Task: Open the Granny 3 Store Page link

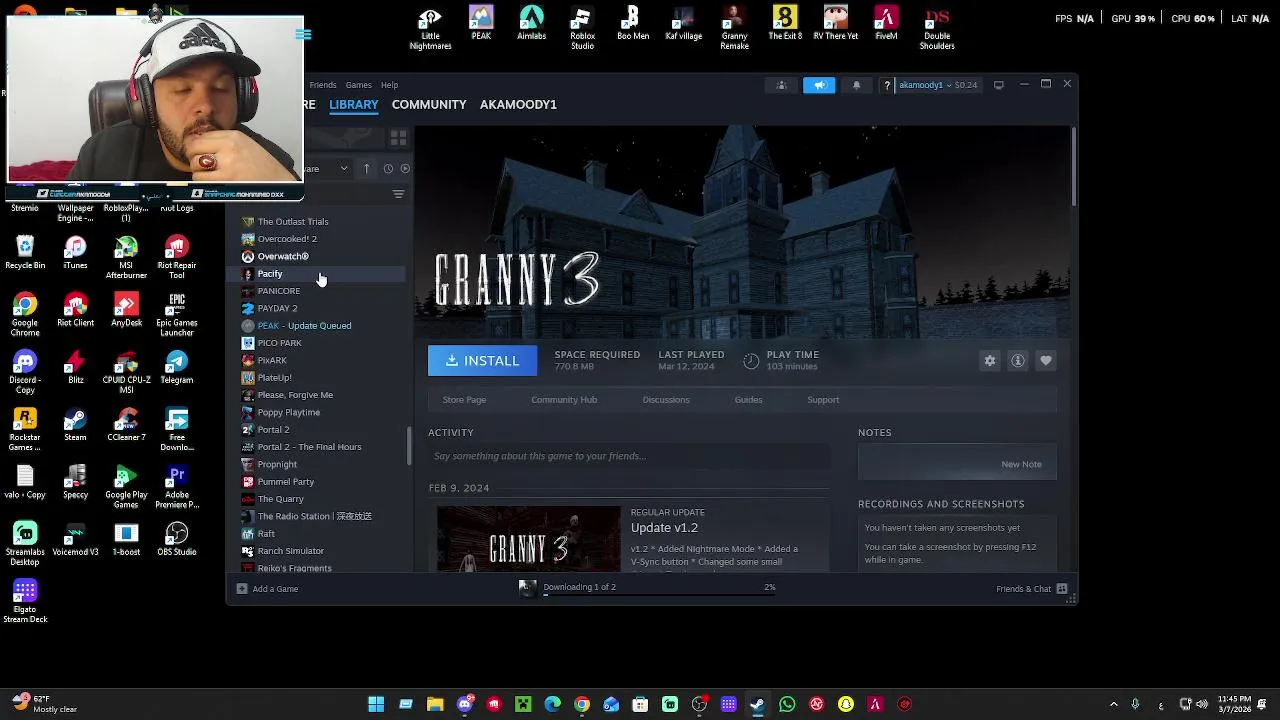Action: pos(464,400)
